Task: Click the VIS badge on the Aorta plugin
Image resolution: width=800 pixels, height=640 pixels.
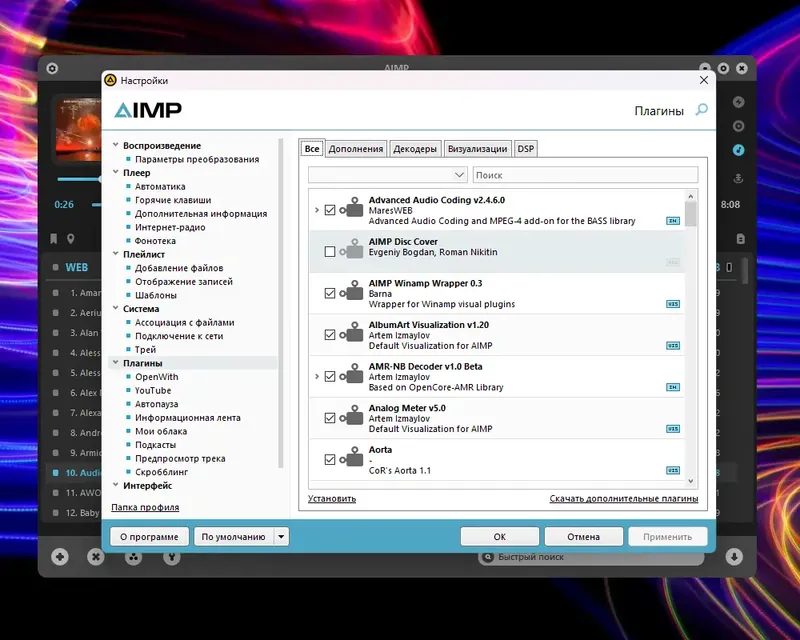Action: click(673, 471)
